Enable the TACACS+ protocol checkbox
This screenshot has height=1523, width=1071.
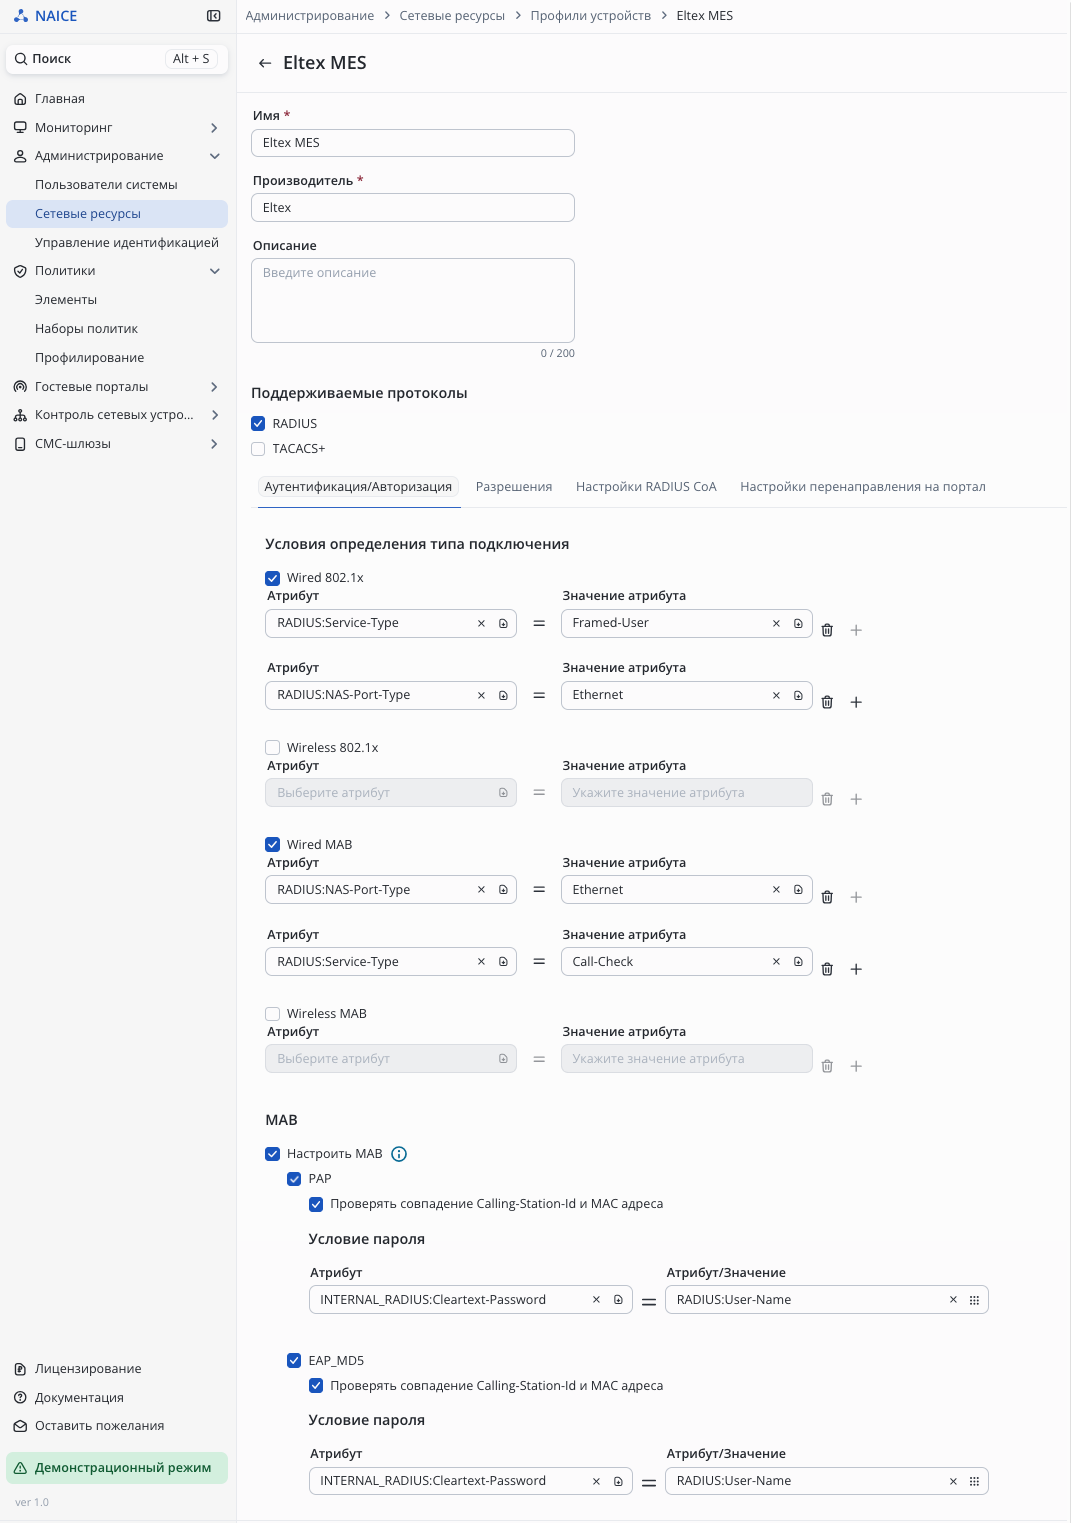click(x=258, y=449)
